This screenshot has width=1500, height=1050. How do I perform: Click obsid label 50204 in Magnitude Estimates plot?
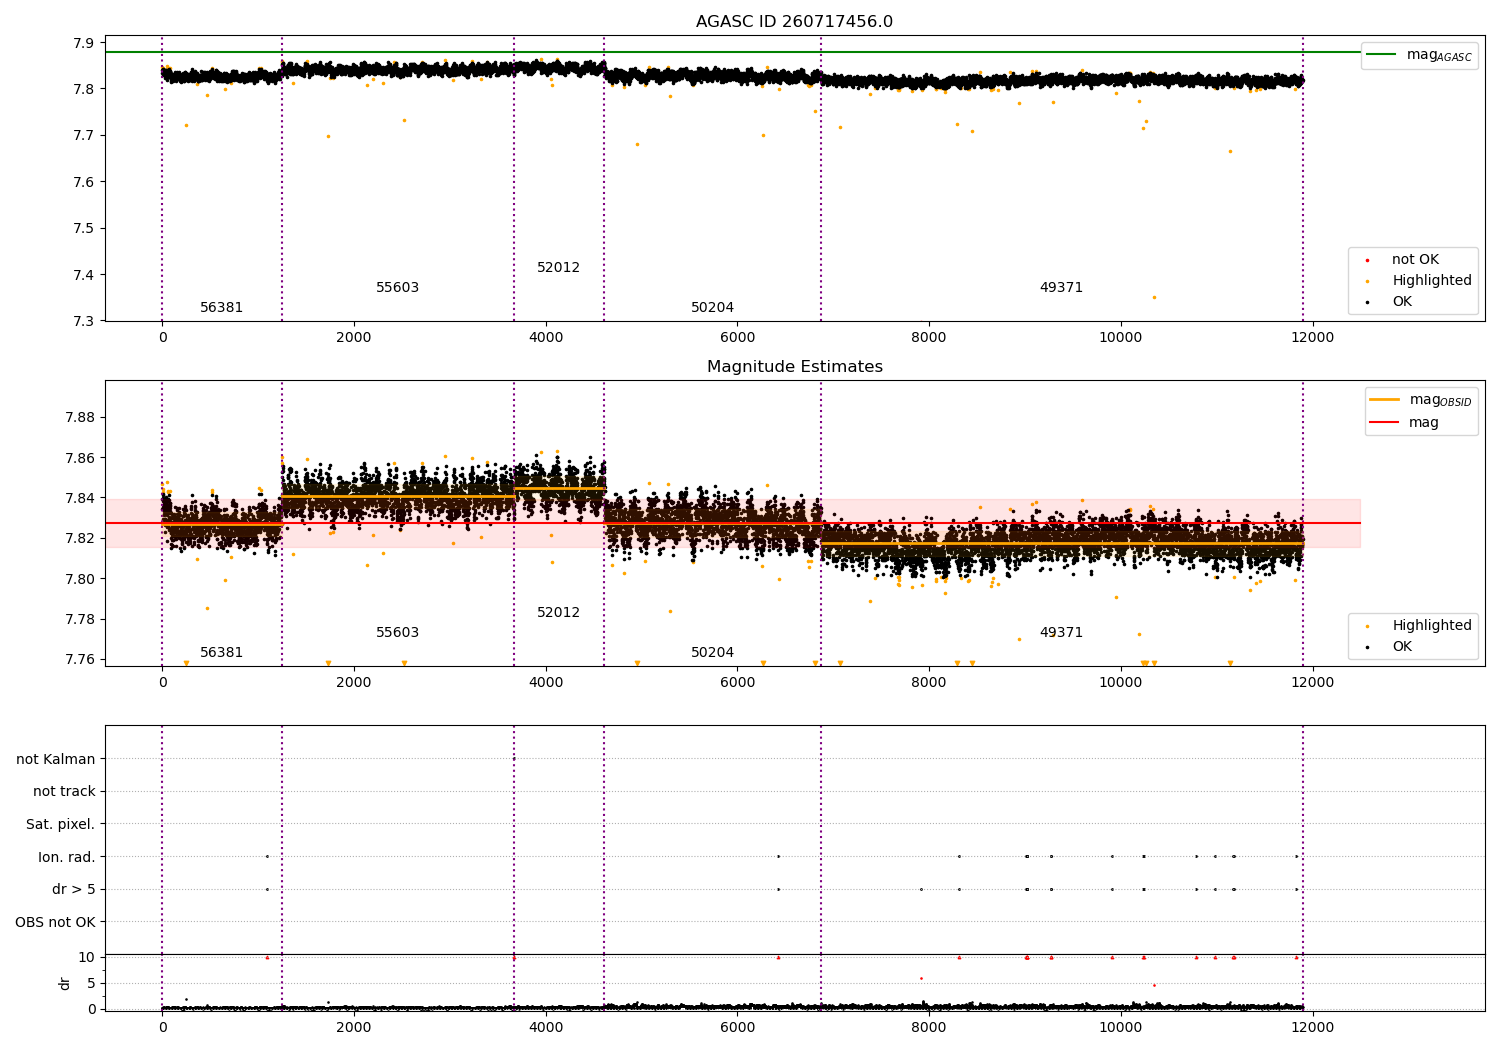coord(712,653)
